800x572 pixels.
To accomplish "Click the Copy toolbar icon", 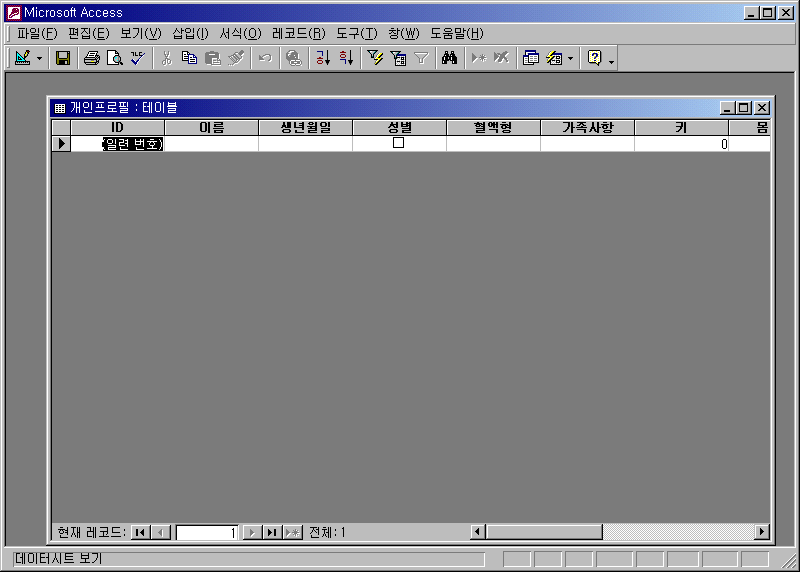I will tap(189, 58).
